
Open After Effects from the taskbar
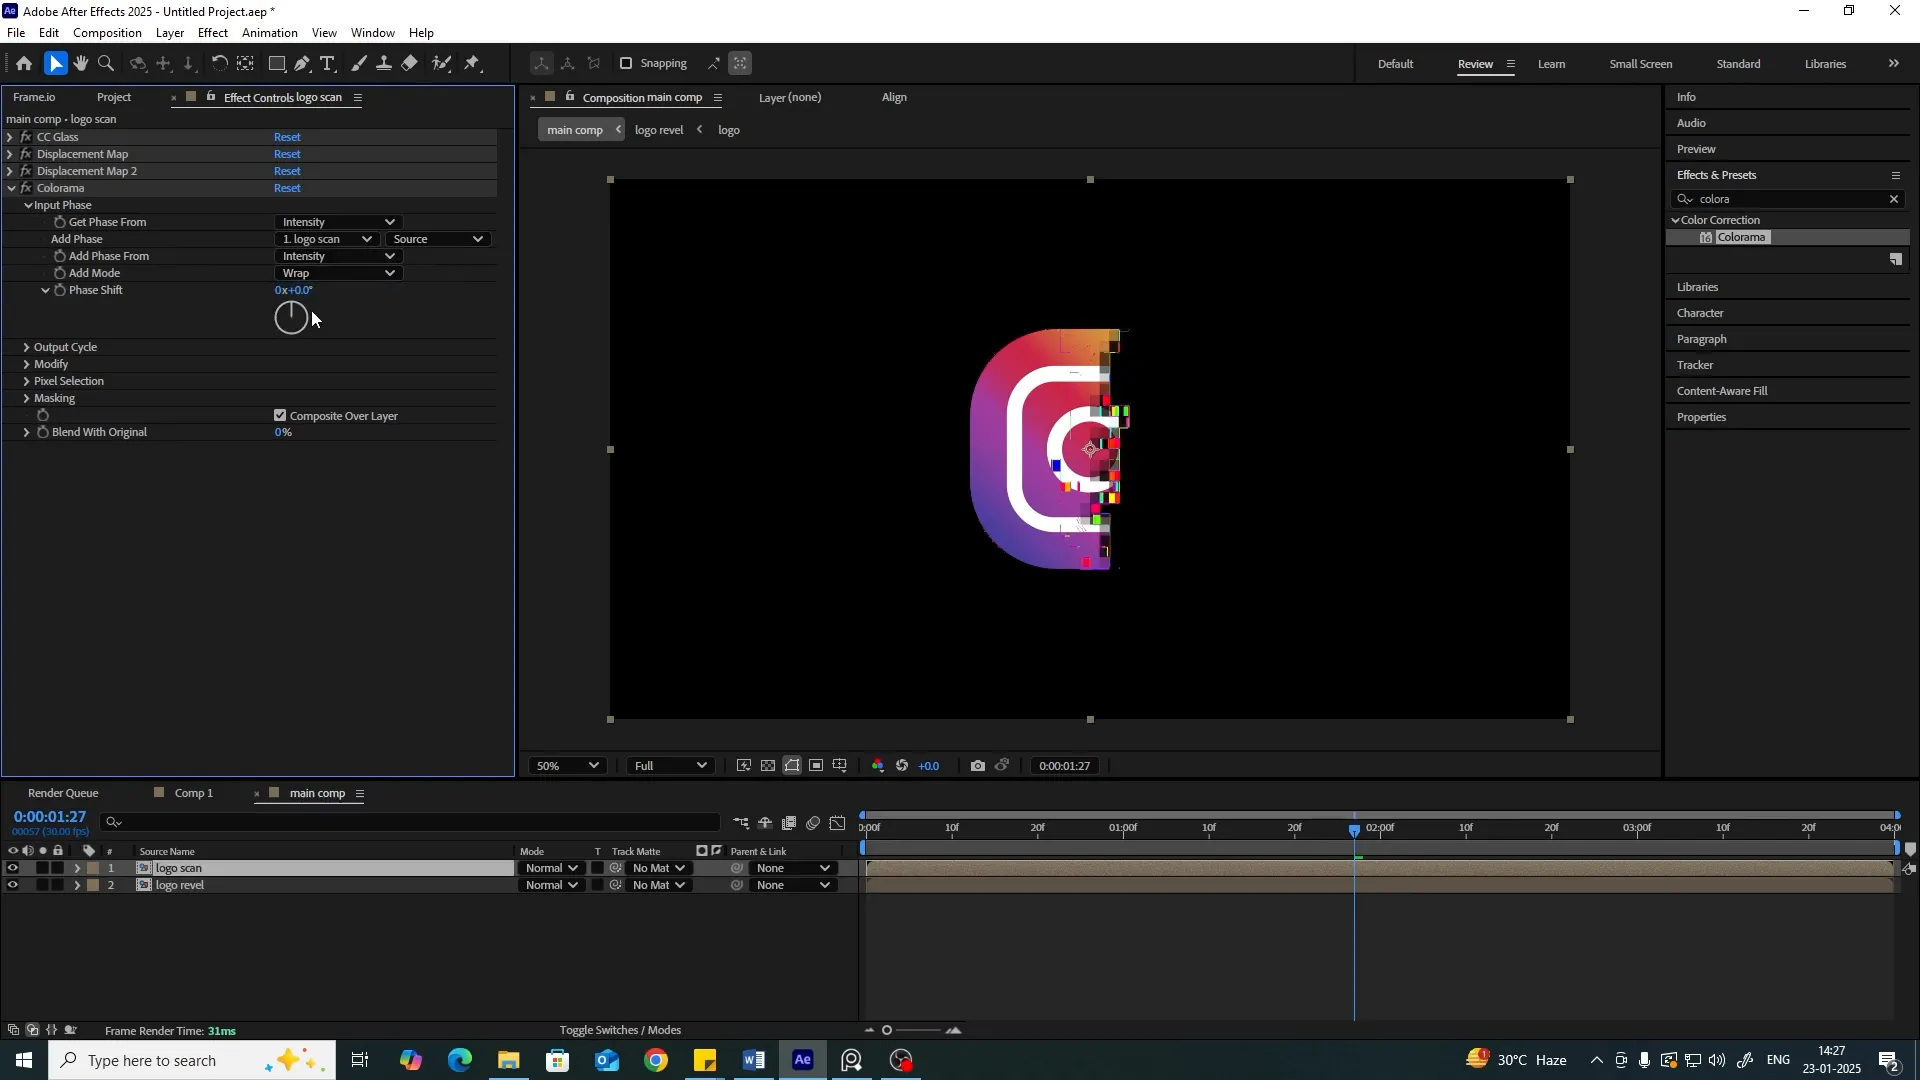click(803, 1060)
